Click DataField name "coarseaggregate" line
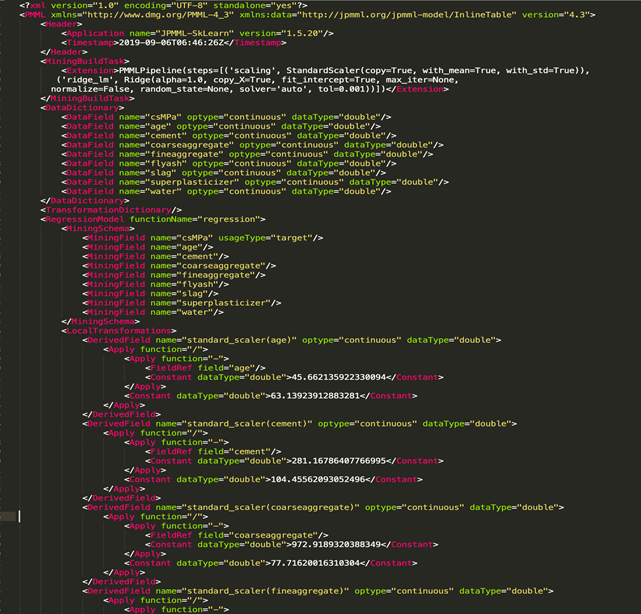 (252, 145)
